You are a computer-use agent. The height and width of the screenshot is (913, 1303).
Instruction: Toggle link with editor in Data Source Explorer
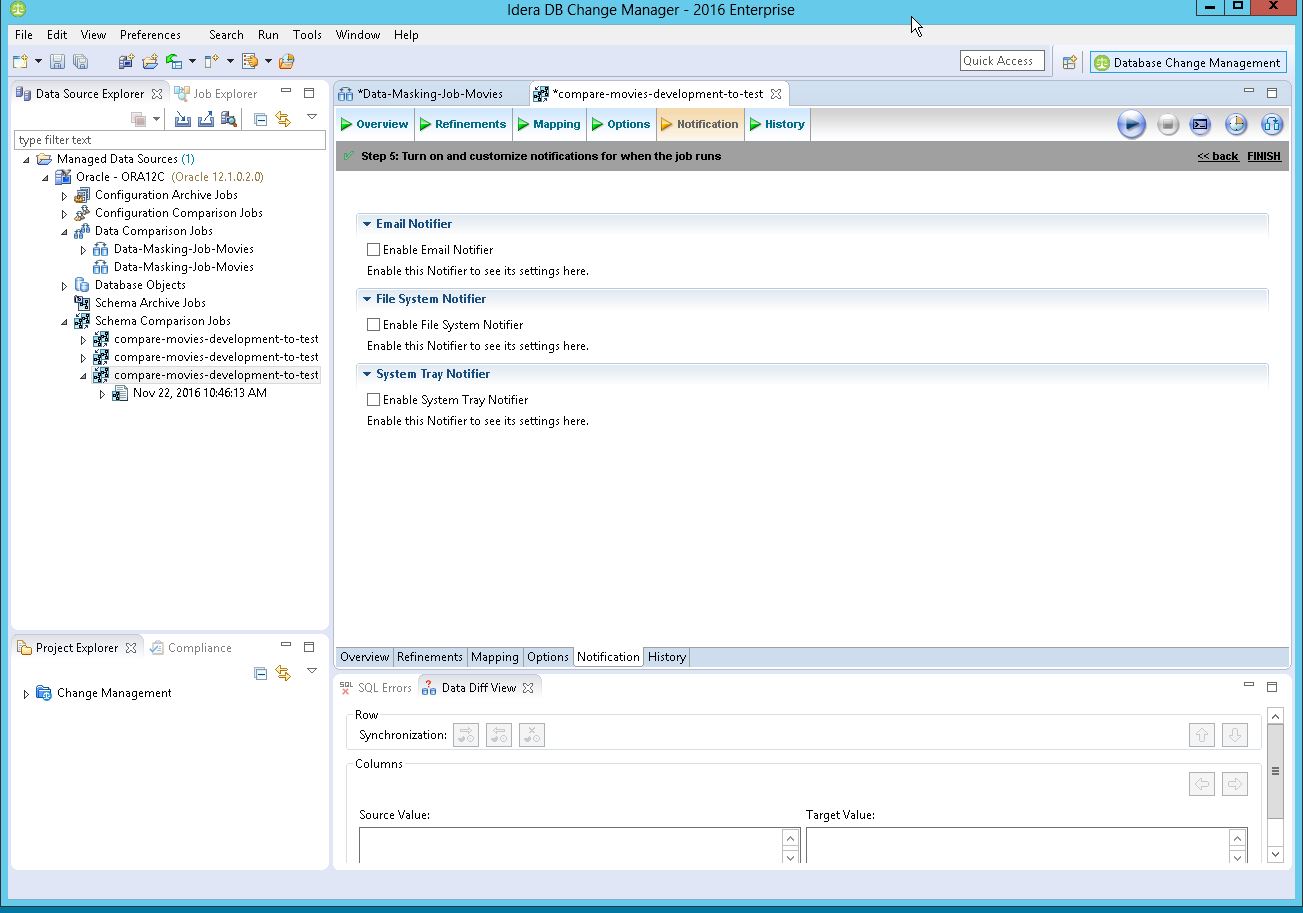283,119
